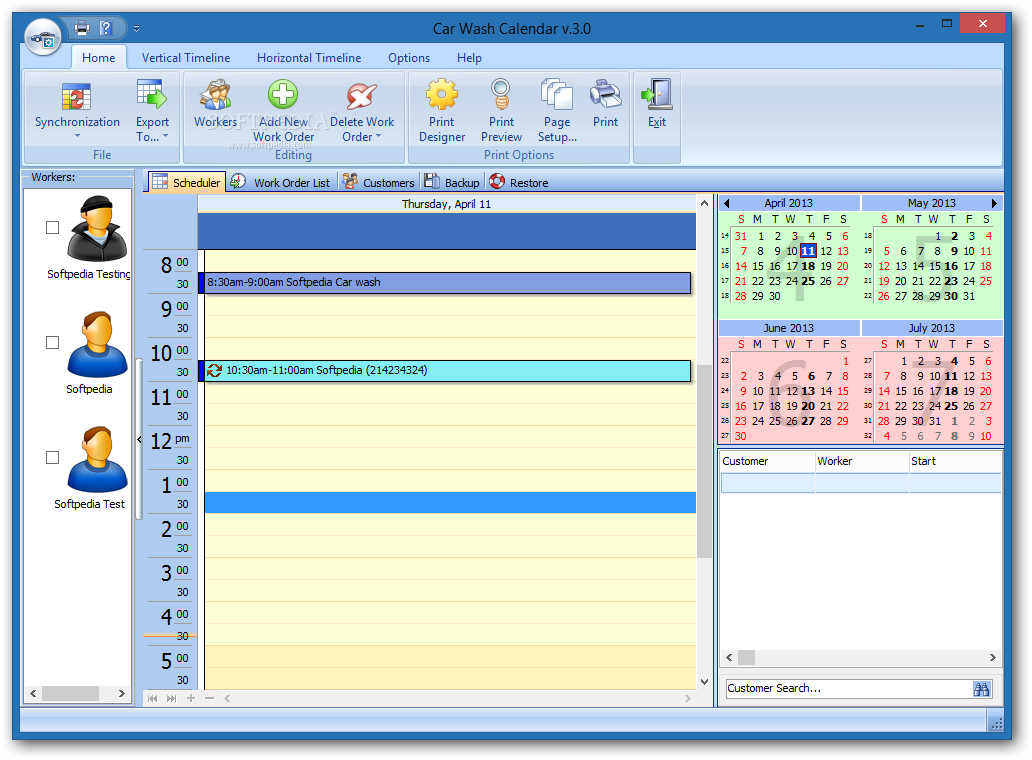1032x760 pixels.
Task: Open Work Order List view
Action: tap(281, 182)
